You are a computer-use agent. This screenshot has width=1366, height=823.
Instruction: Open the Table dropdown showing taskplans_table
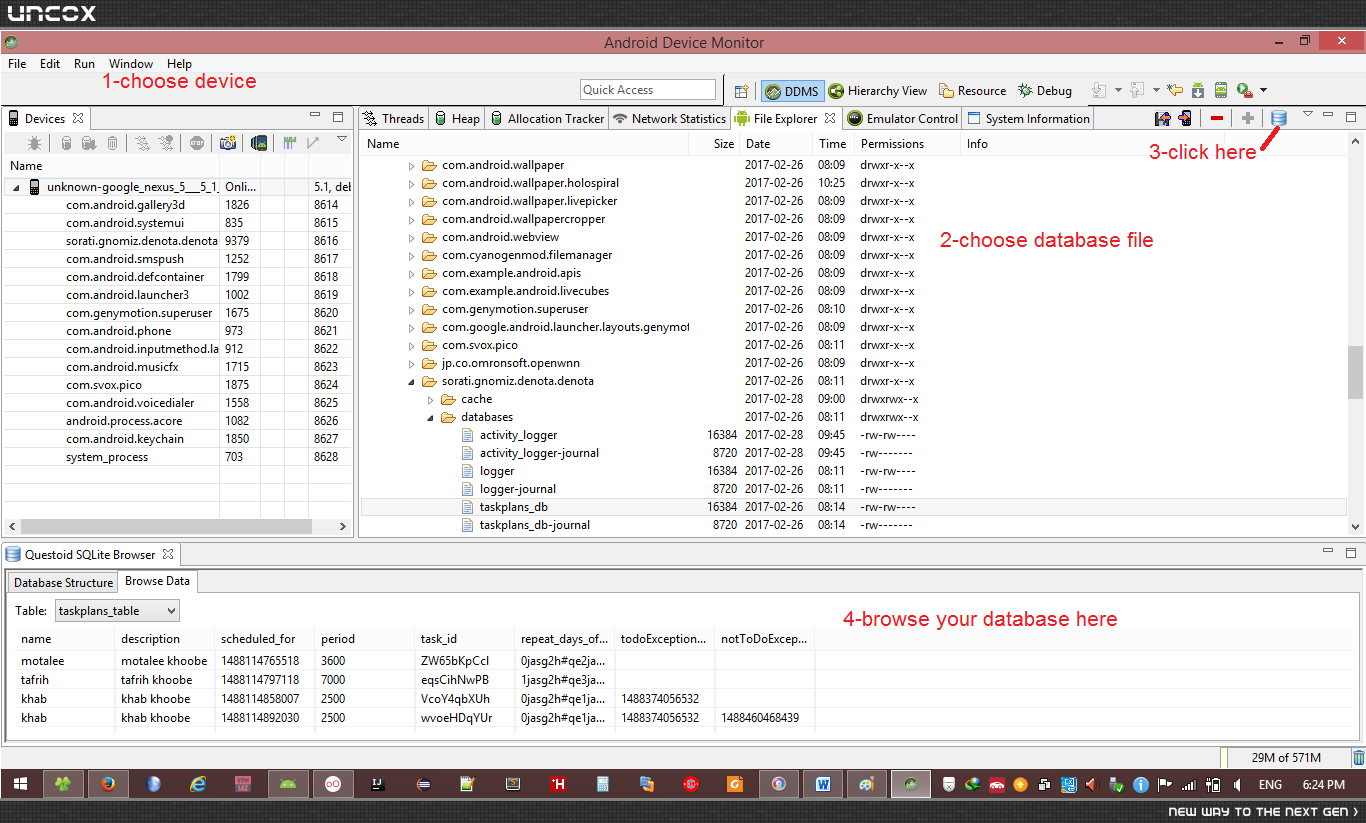tap(116, 610)
